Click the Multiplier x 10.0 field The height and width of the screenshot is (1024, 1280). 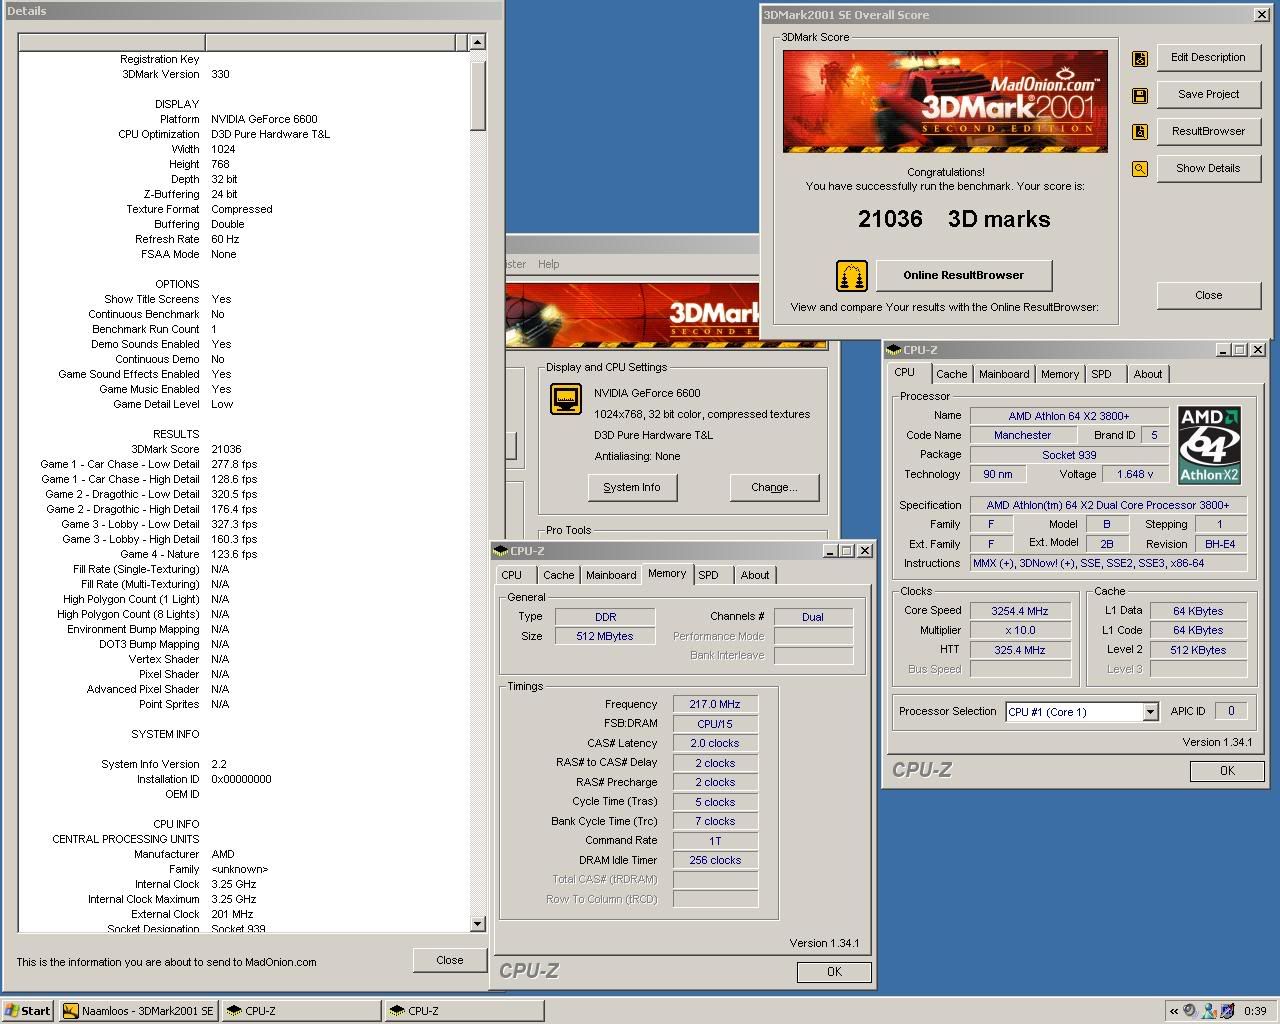pos(1019,630)
